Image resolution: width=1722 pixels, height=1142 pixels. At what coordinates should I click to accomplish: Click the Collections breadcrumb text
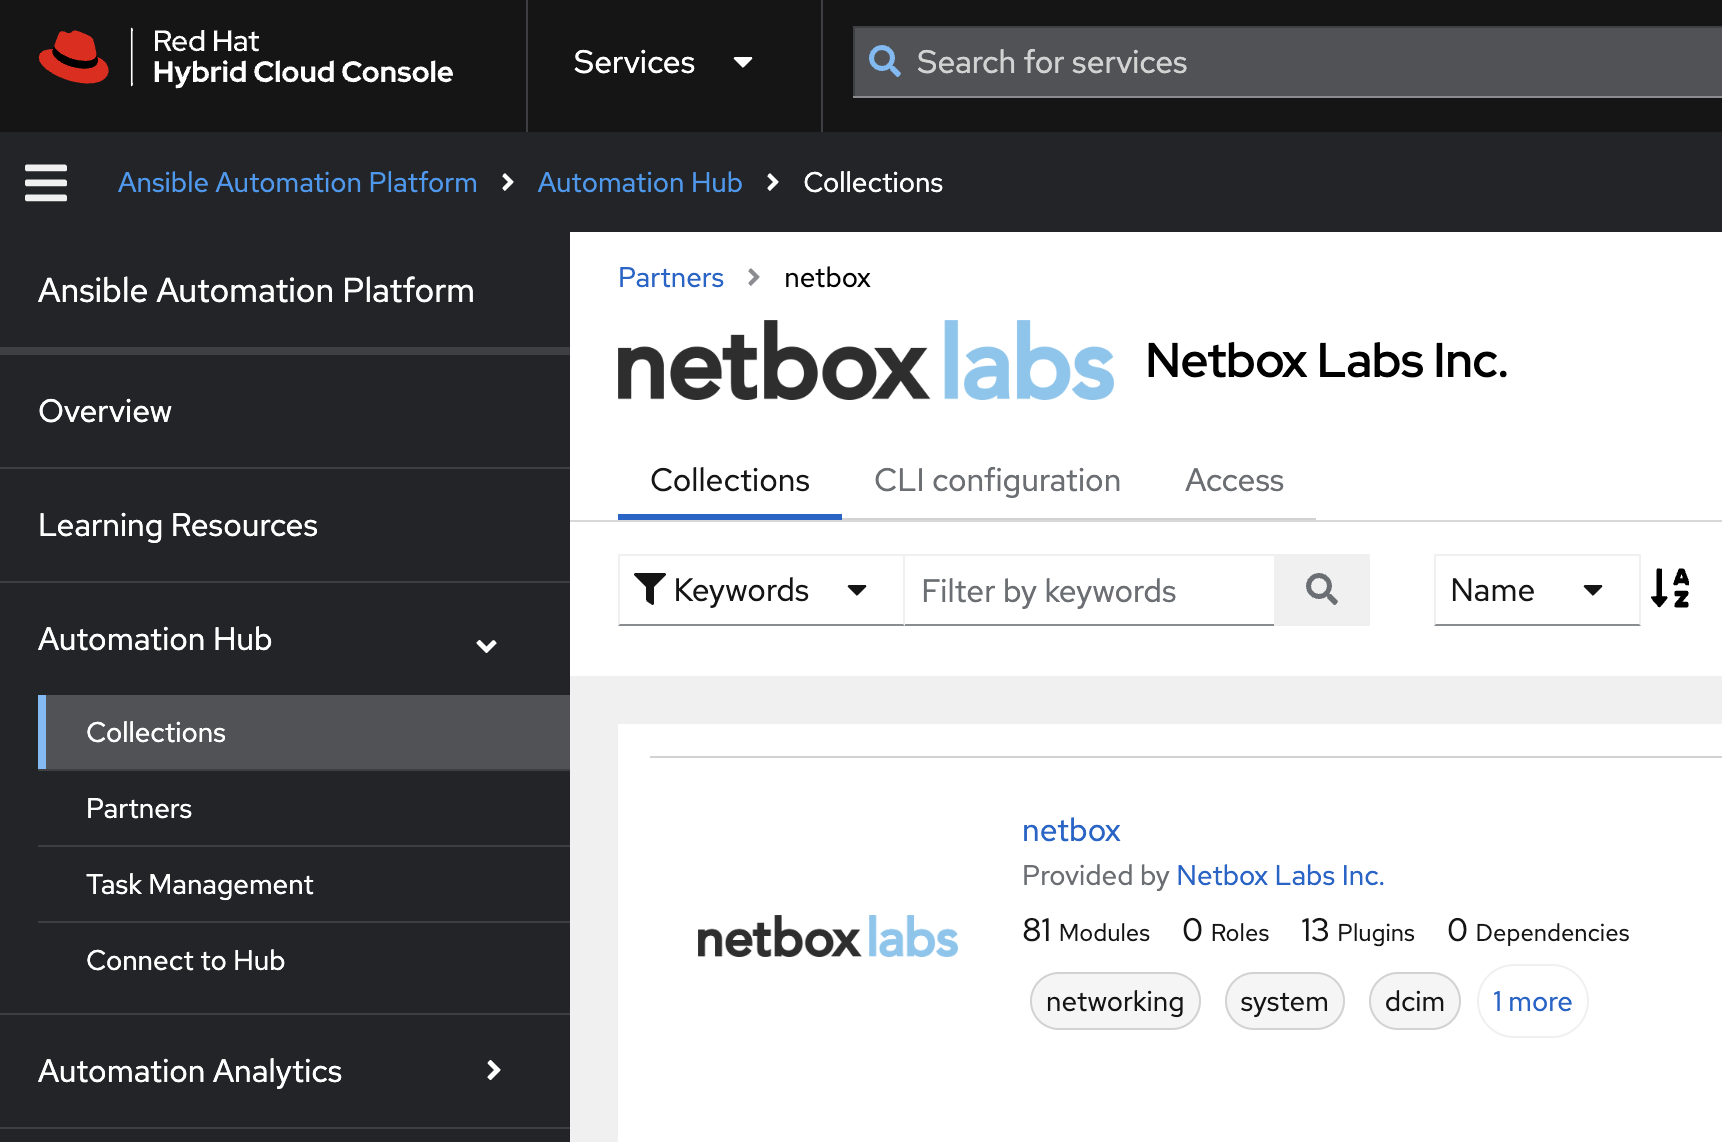coord(873,183)
